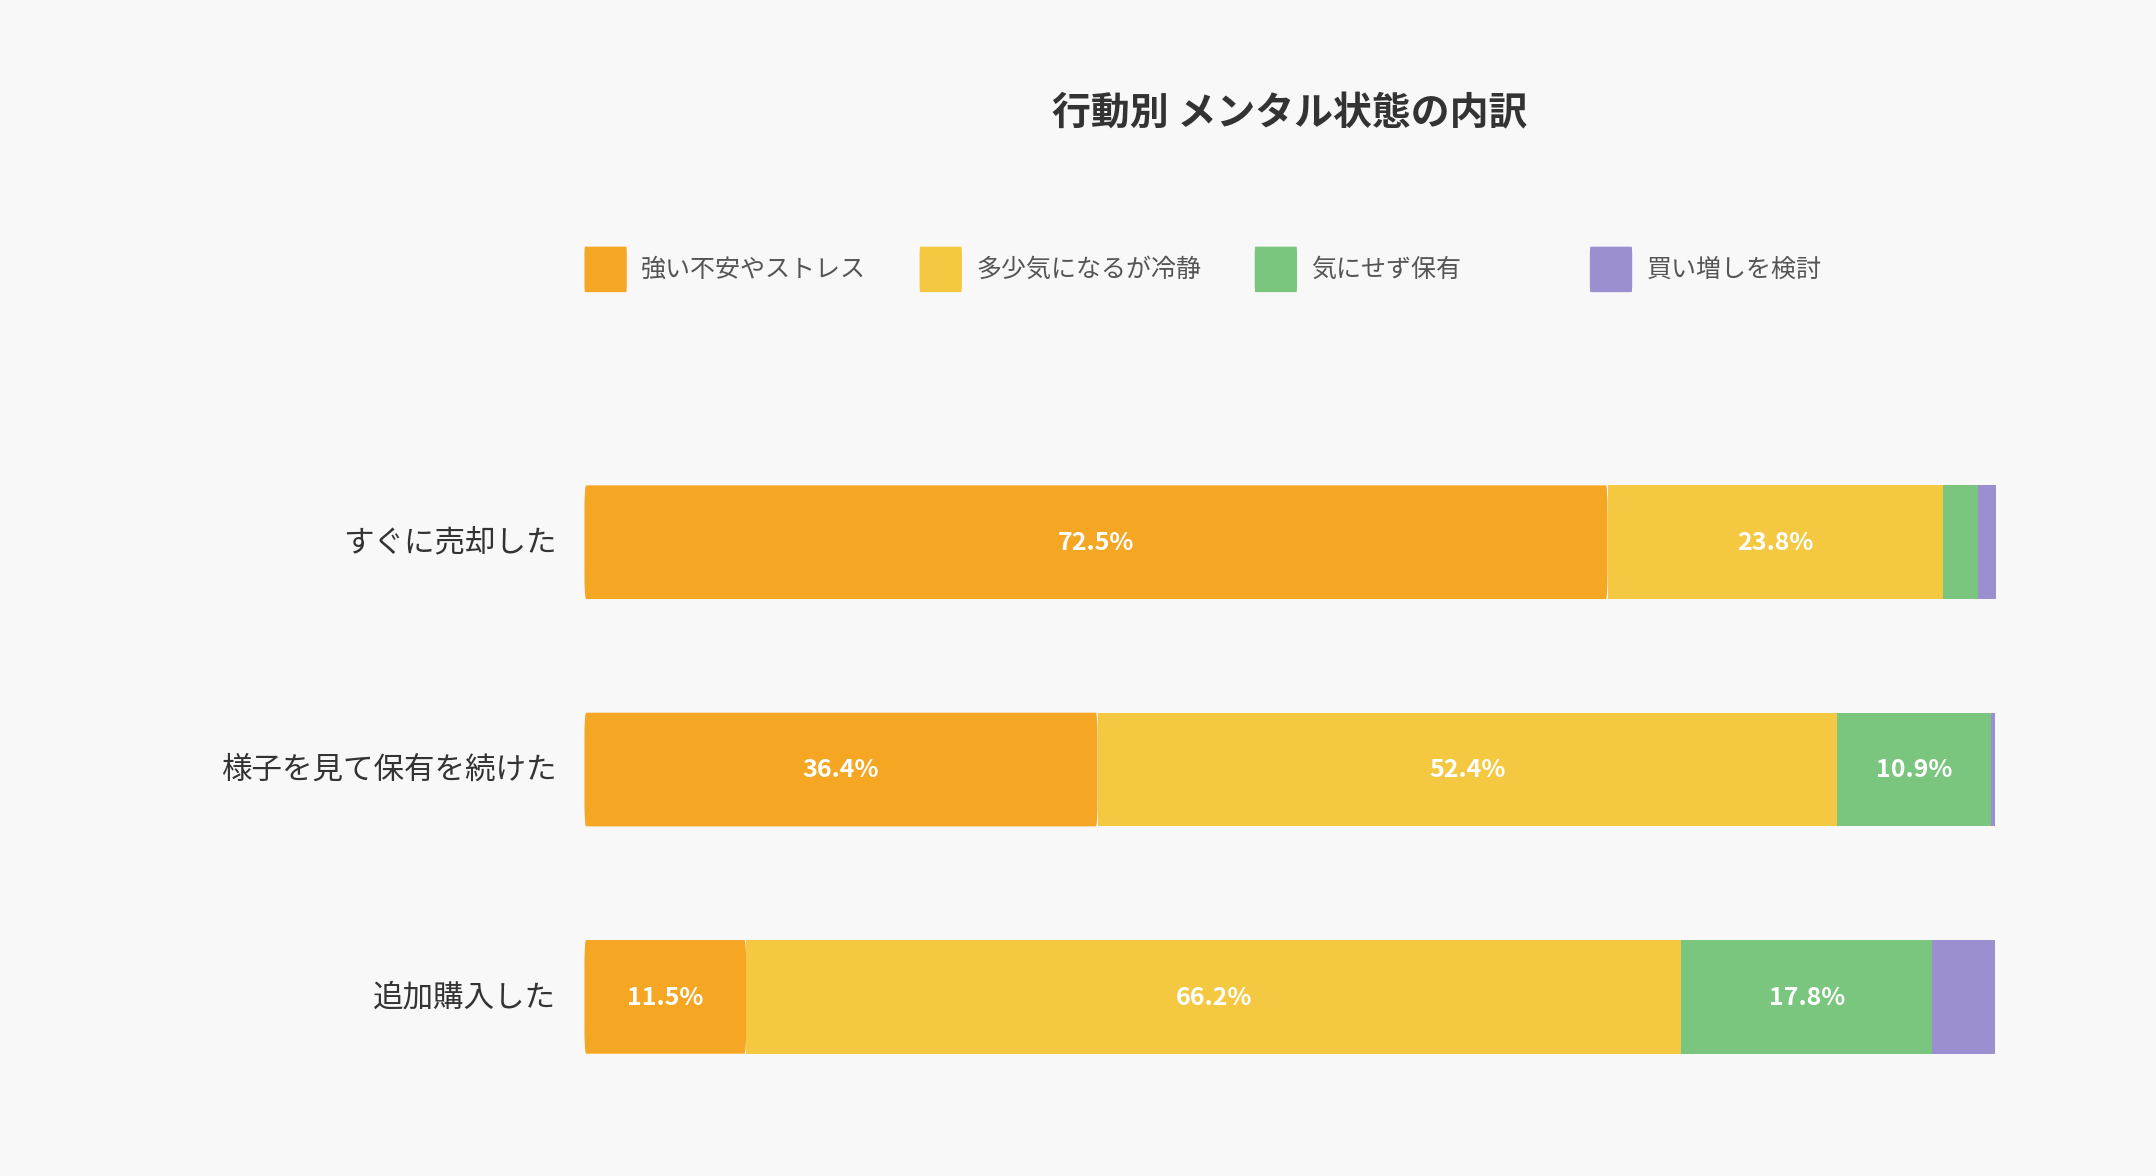This screenshot has width=2156, height=1176.
Task: Click the 様子を見て保有を続けた axis label
Action: pyautogui.click(x=388, y=768)
